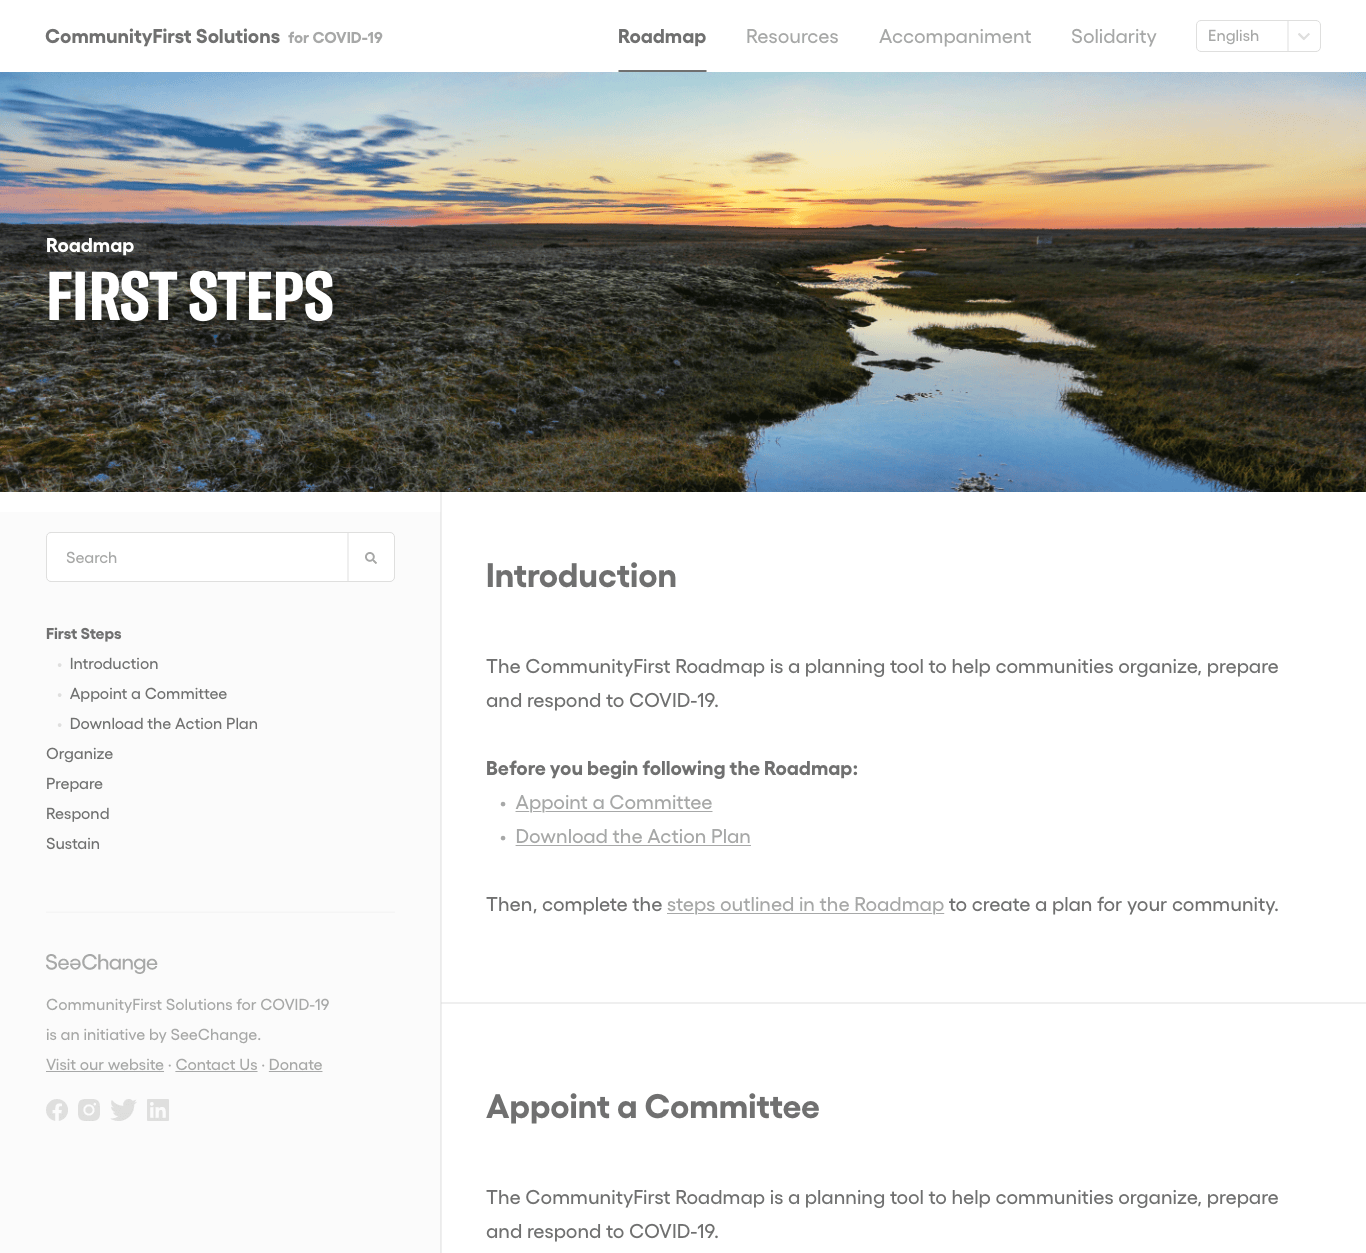Open the Accompaniment nav tab
1366x1253 pixels.
(955, 36)
